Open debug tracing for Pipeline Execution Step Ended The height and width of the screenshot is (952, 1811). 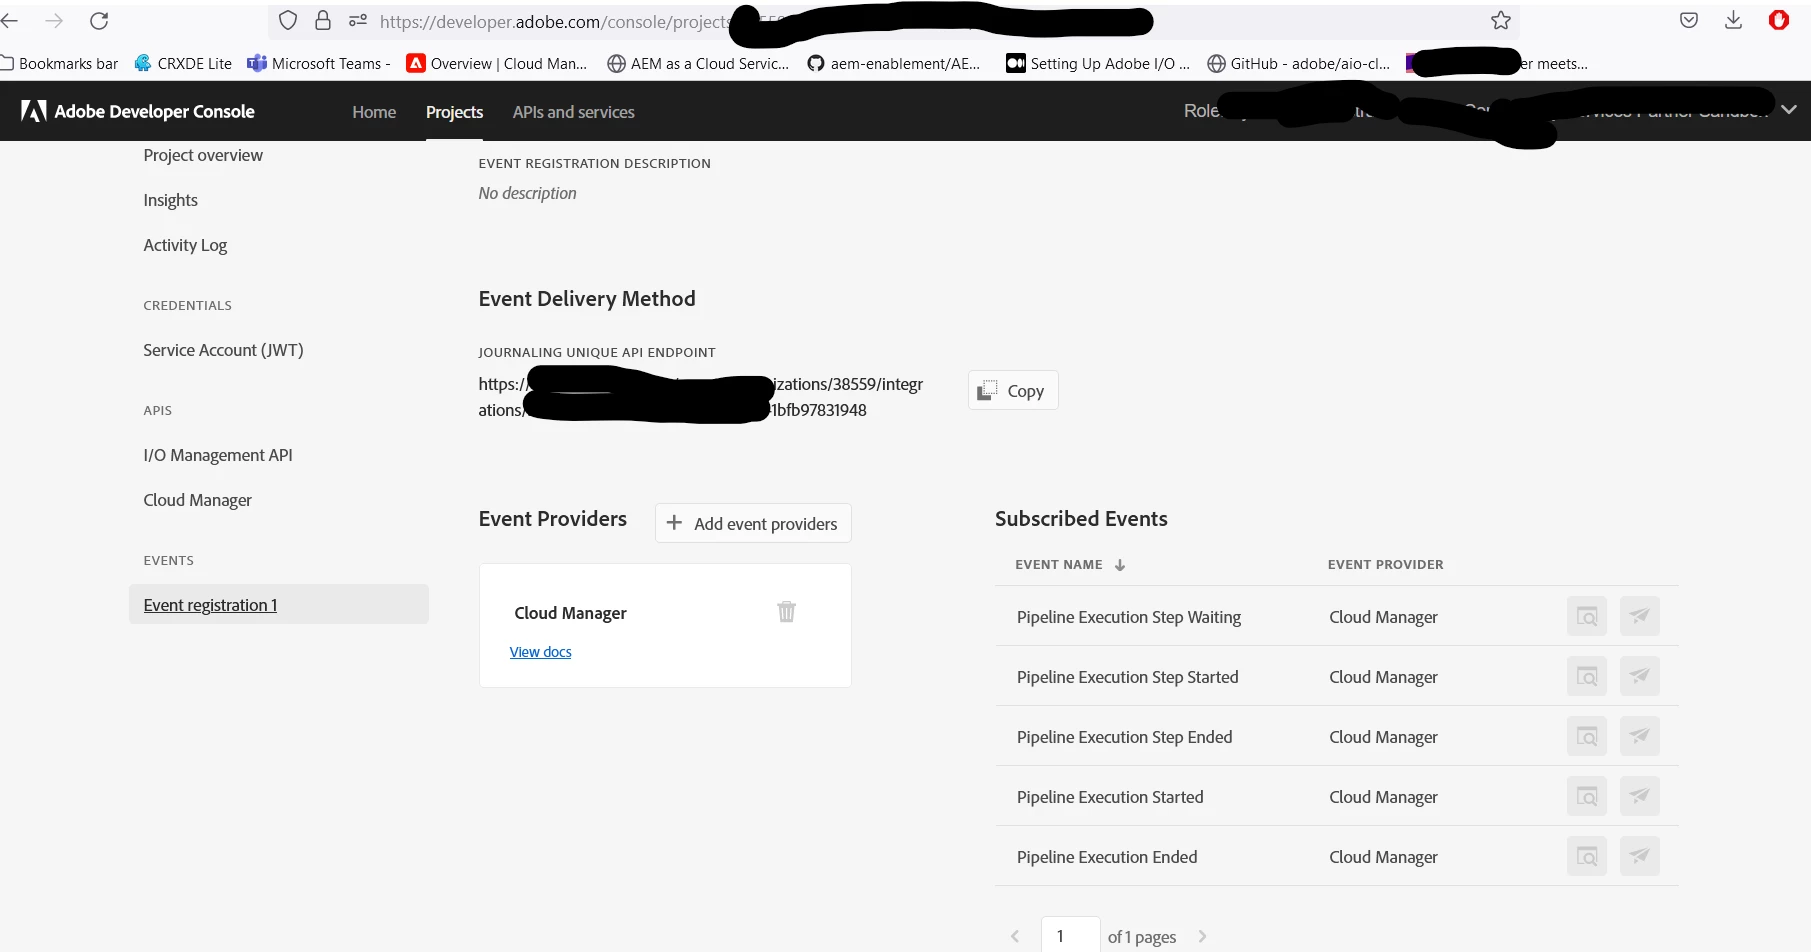coord(1587,736)
